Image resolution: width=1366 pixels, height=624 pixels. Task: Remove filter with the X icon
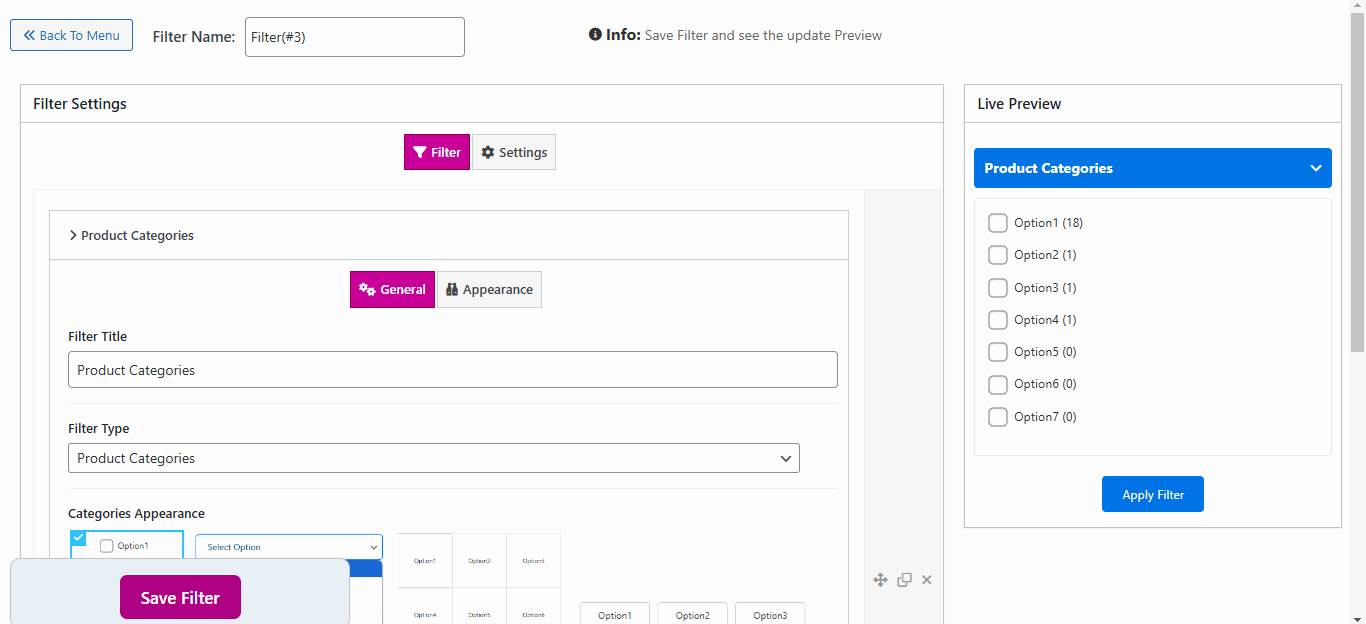click(927, 580)
